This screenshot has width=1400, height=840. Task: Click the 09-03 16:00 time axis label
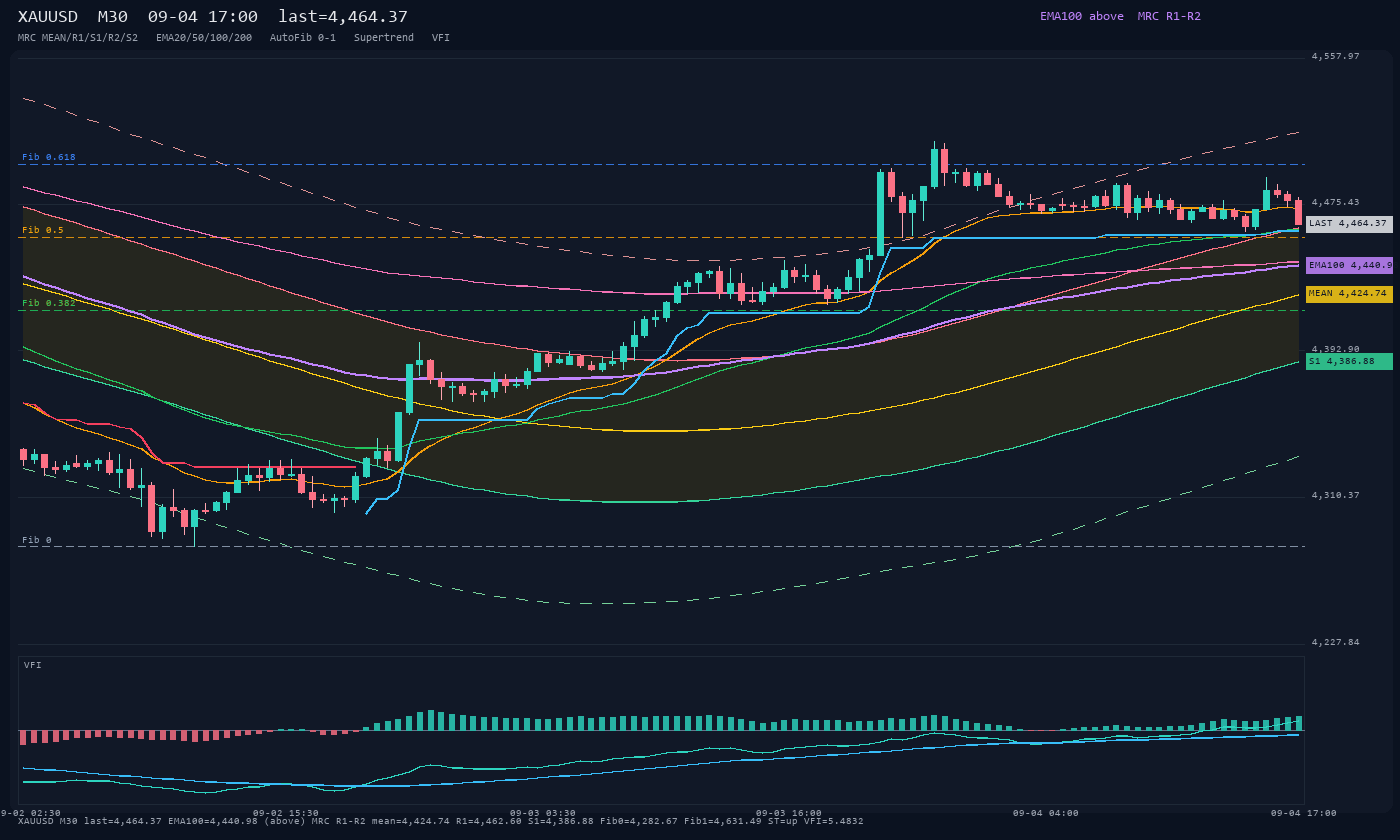pyautogui.click(x=789, y=813)
